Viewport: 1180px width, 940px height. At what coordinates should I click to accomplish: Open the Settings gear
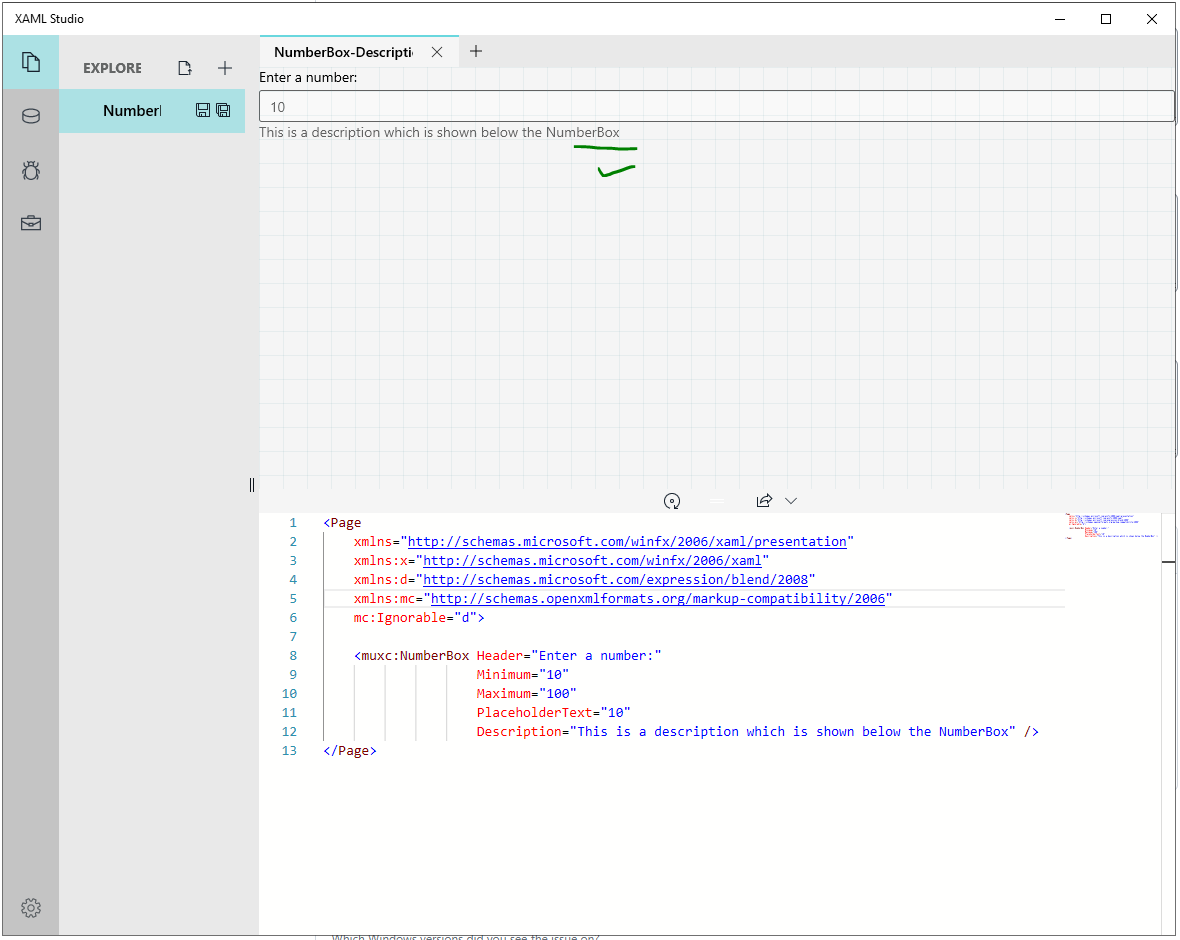(31, 908)
